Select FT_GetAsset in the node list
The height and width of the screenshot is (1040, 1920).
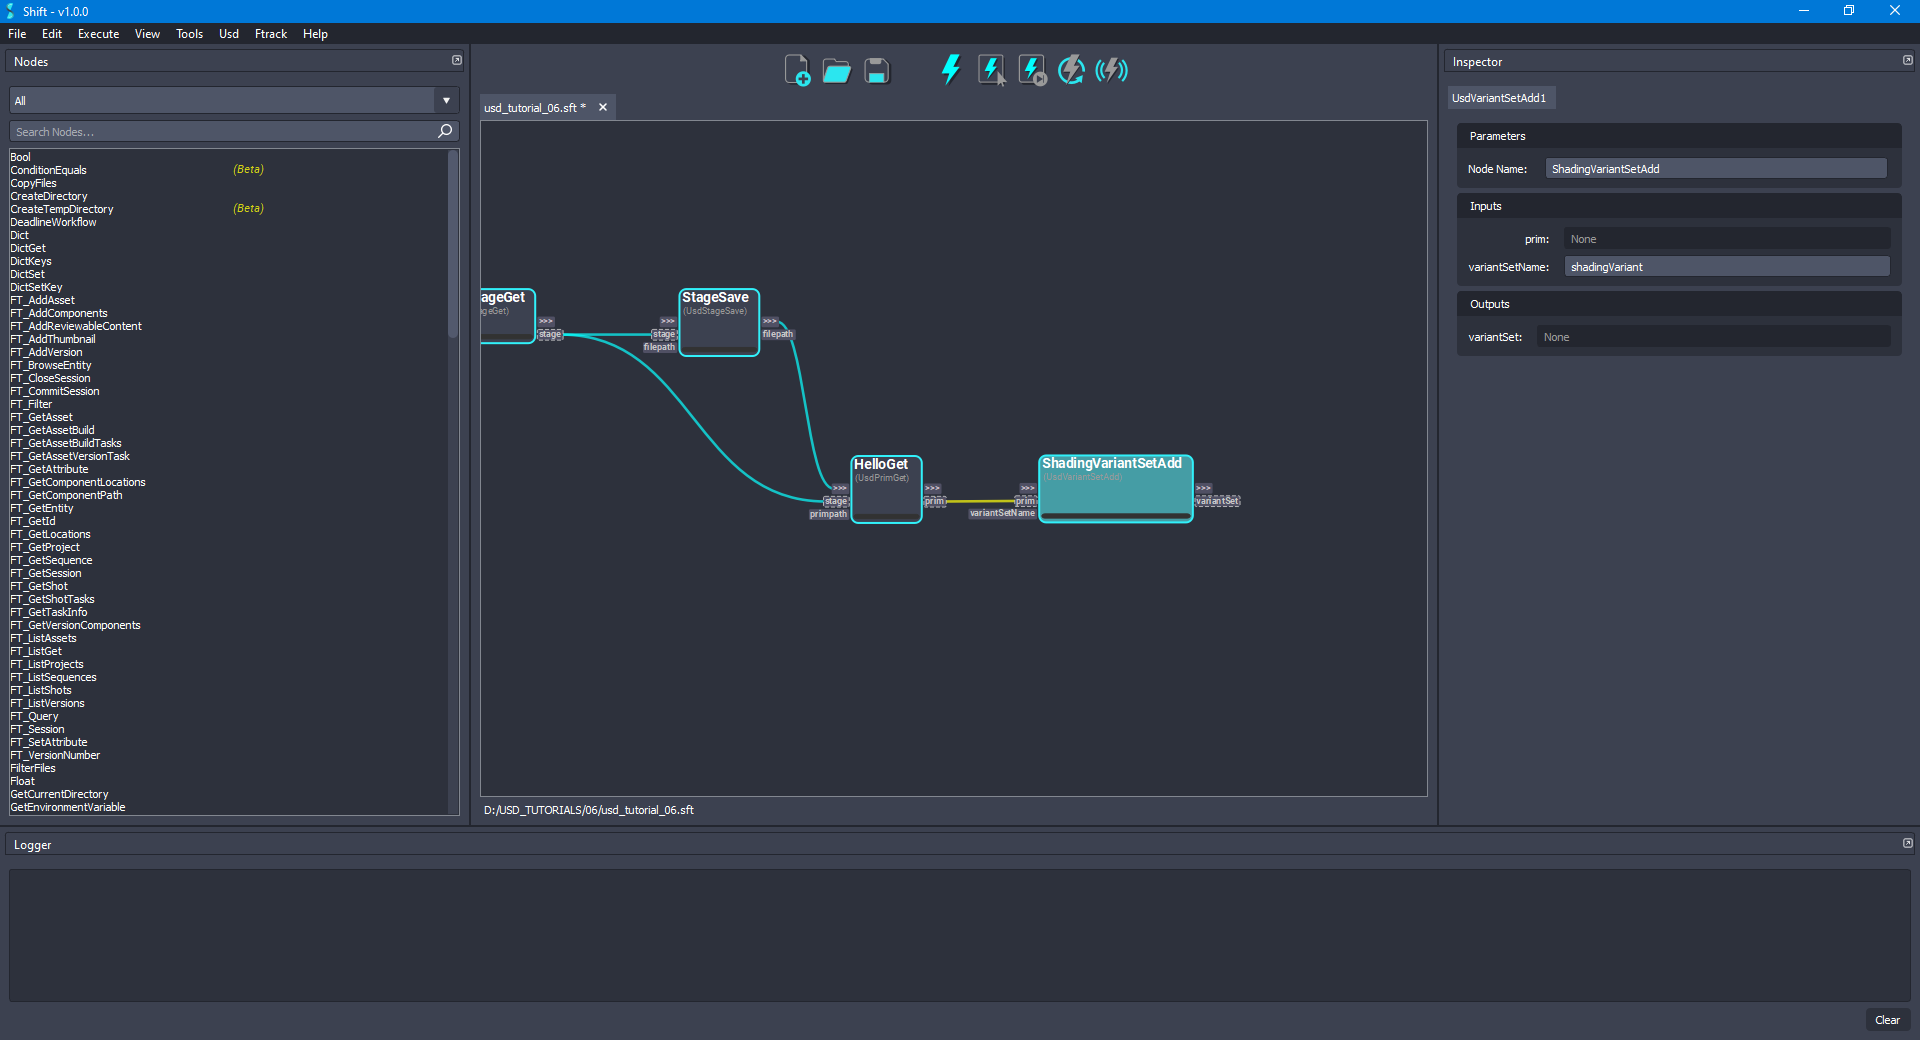[x=41, y=417]
